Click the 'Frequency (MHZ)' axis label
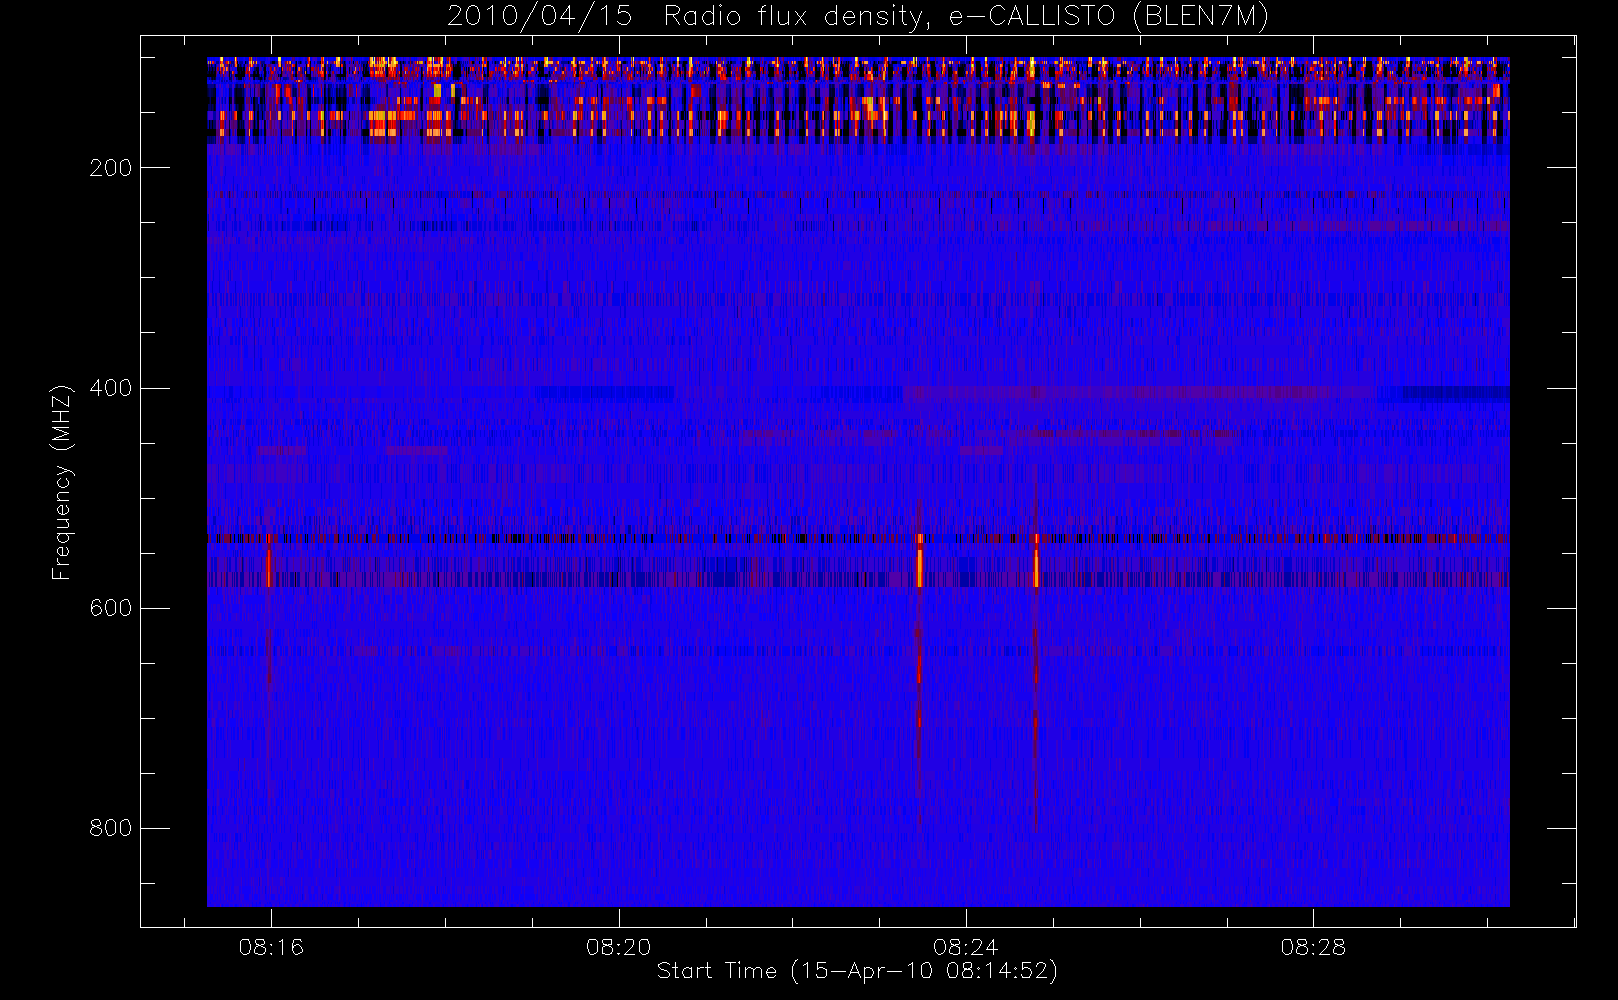This screenshot has height=1000, width=1618. point(62,482)
